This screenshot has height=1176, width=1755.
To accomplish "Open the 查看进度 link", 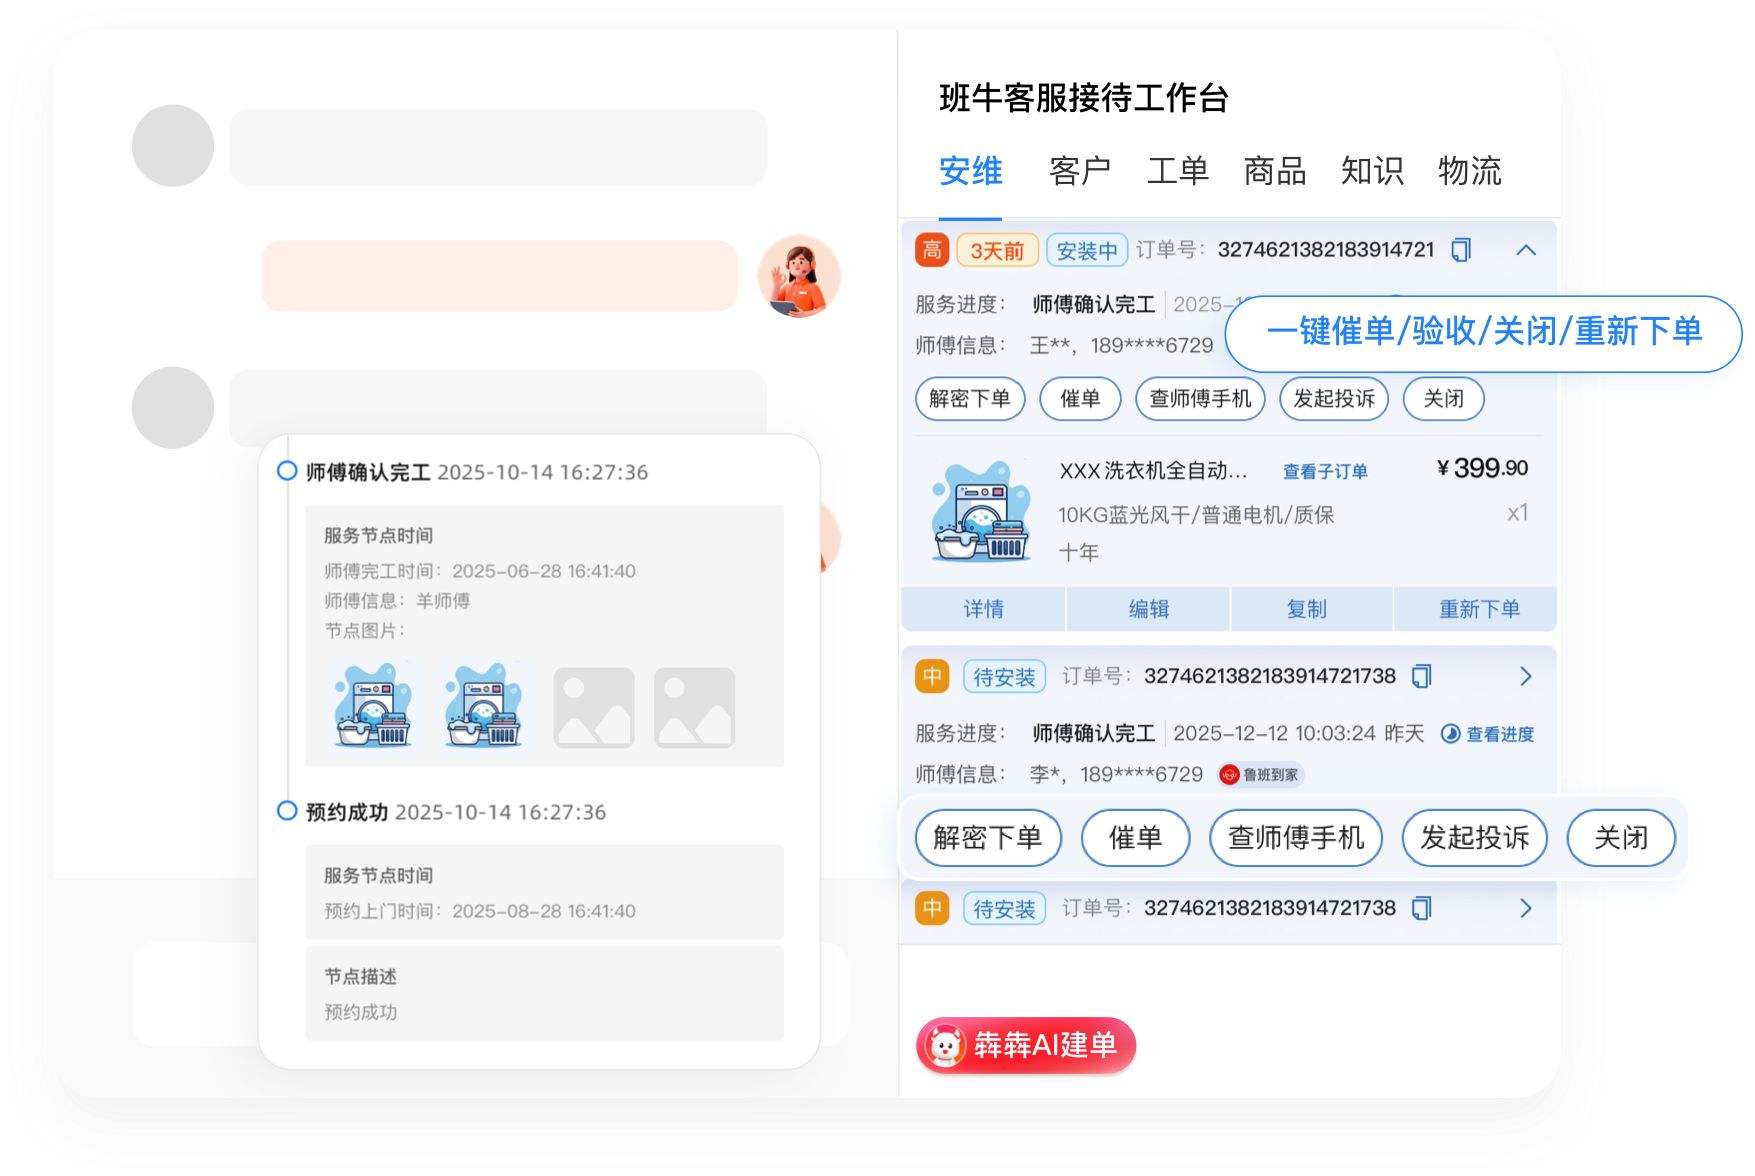I will (x=1487, y=734).
